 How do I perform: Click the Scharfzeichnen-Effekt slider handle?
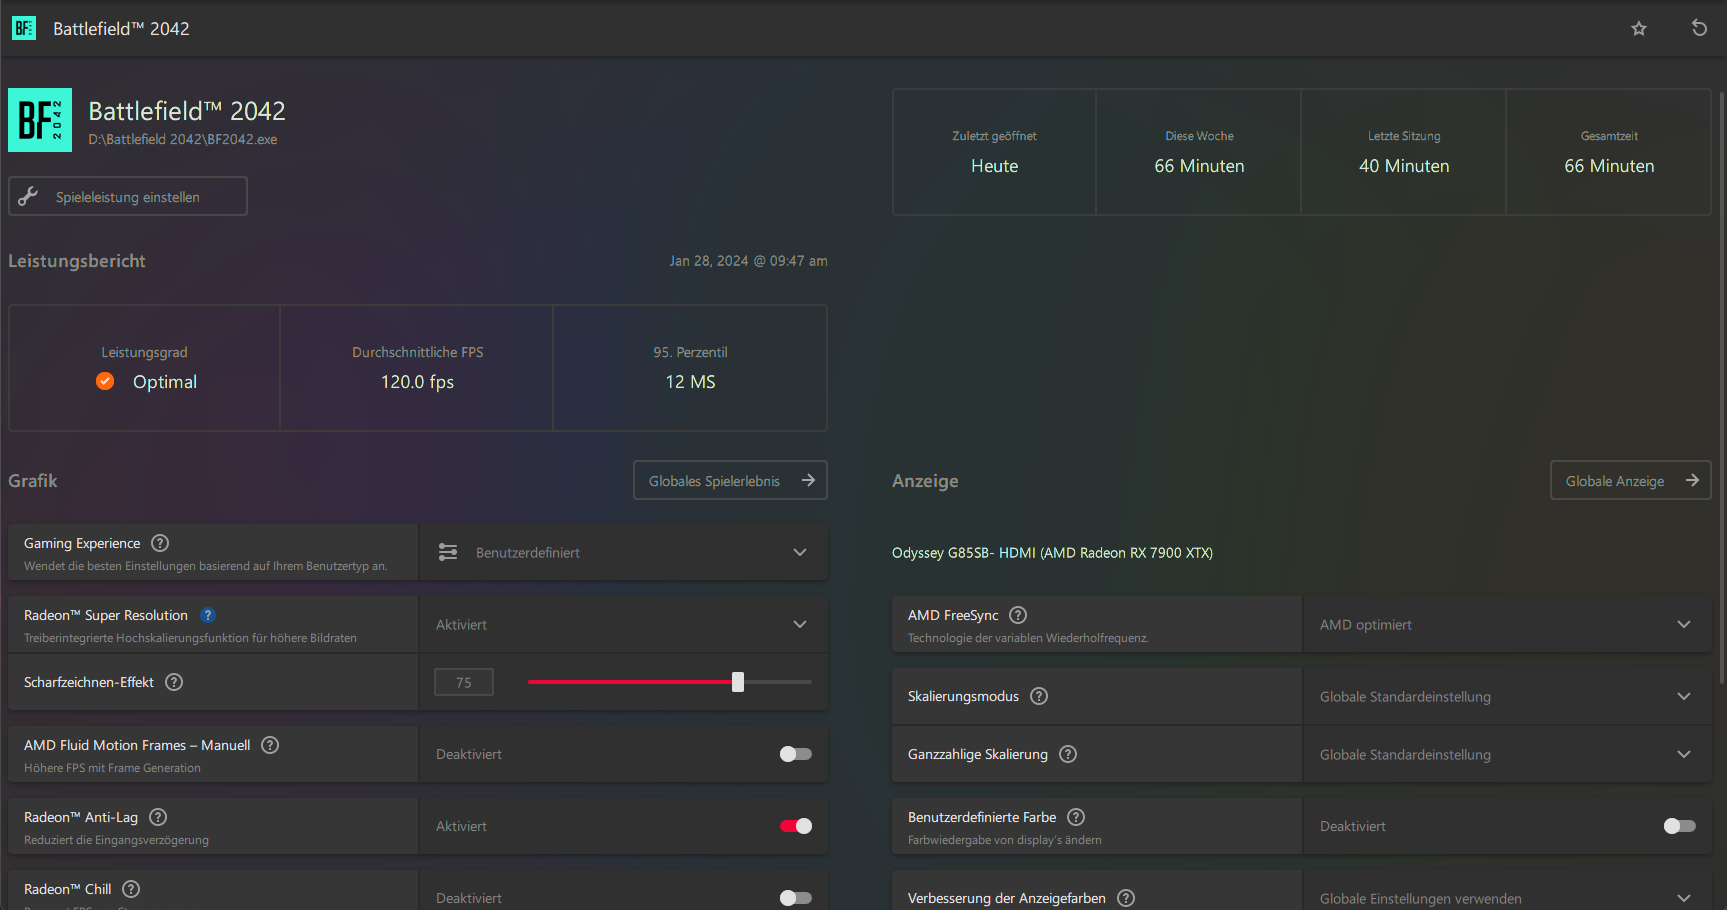(738, 682)
